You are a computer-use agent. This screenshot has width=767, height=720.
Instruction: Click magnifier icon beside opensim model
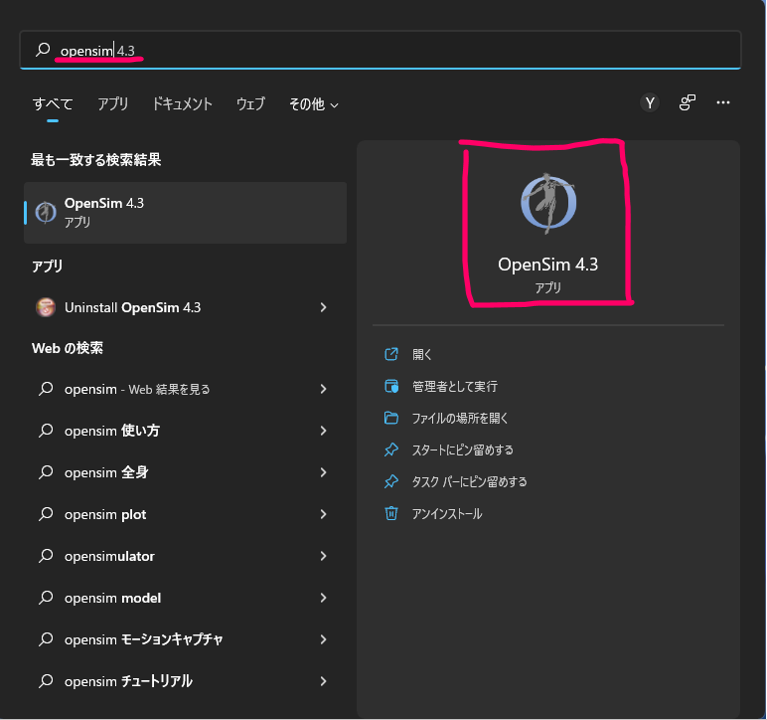(46, 598)
